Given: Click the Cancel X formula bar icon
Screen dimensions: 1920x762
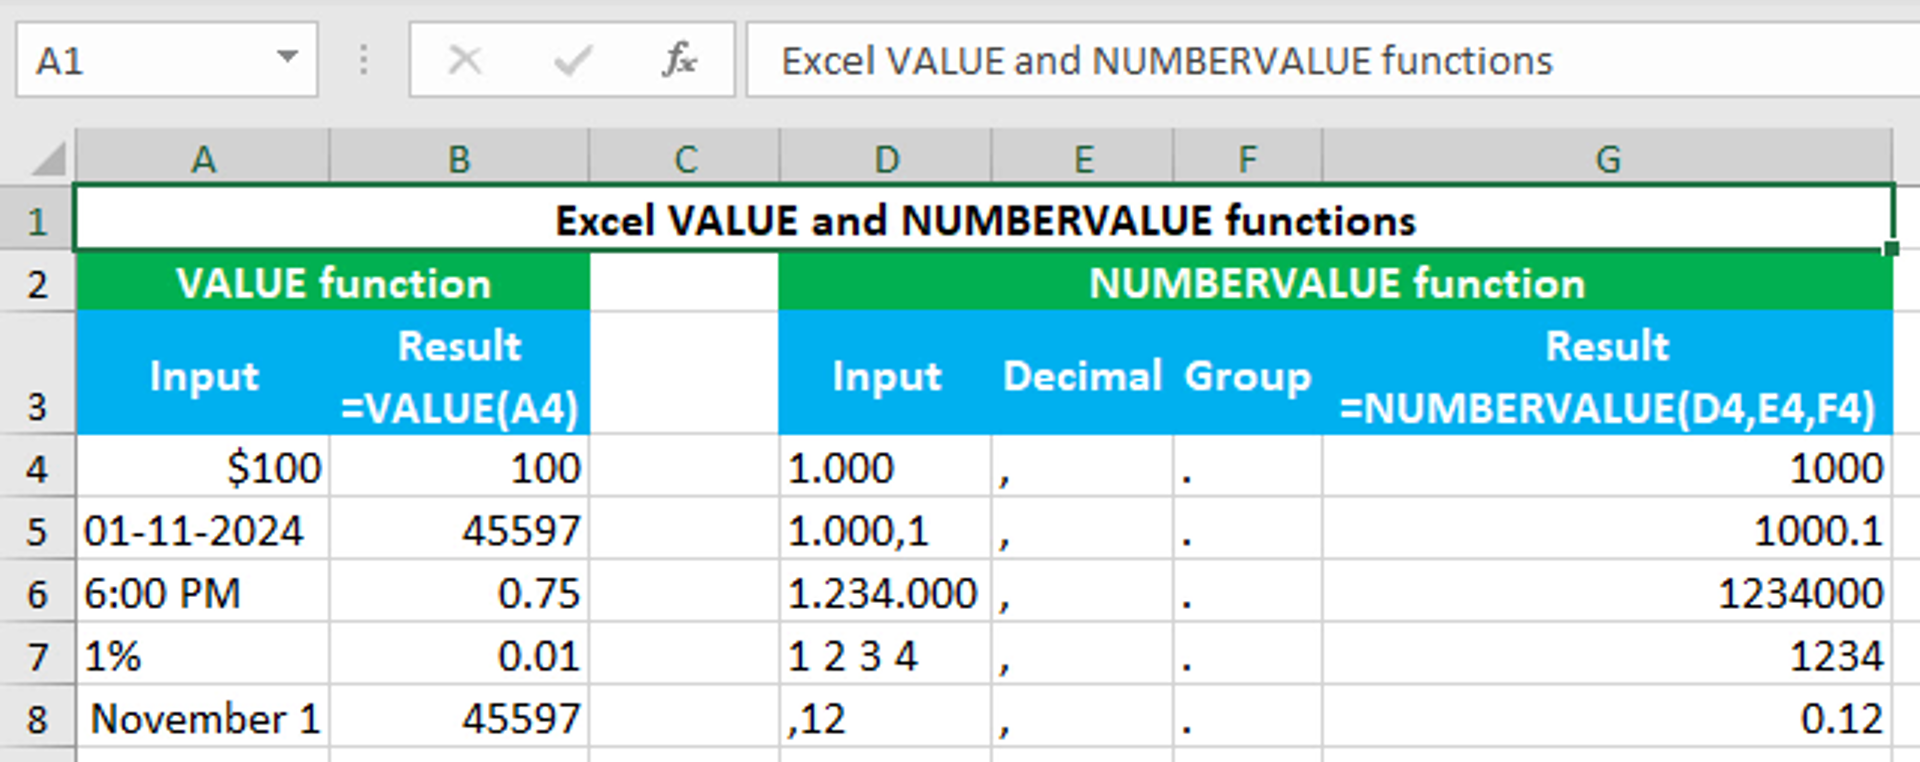Looking at the screenshot, I should click(x=465, y=61).
